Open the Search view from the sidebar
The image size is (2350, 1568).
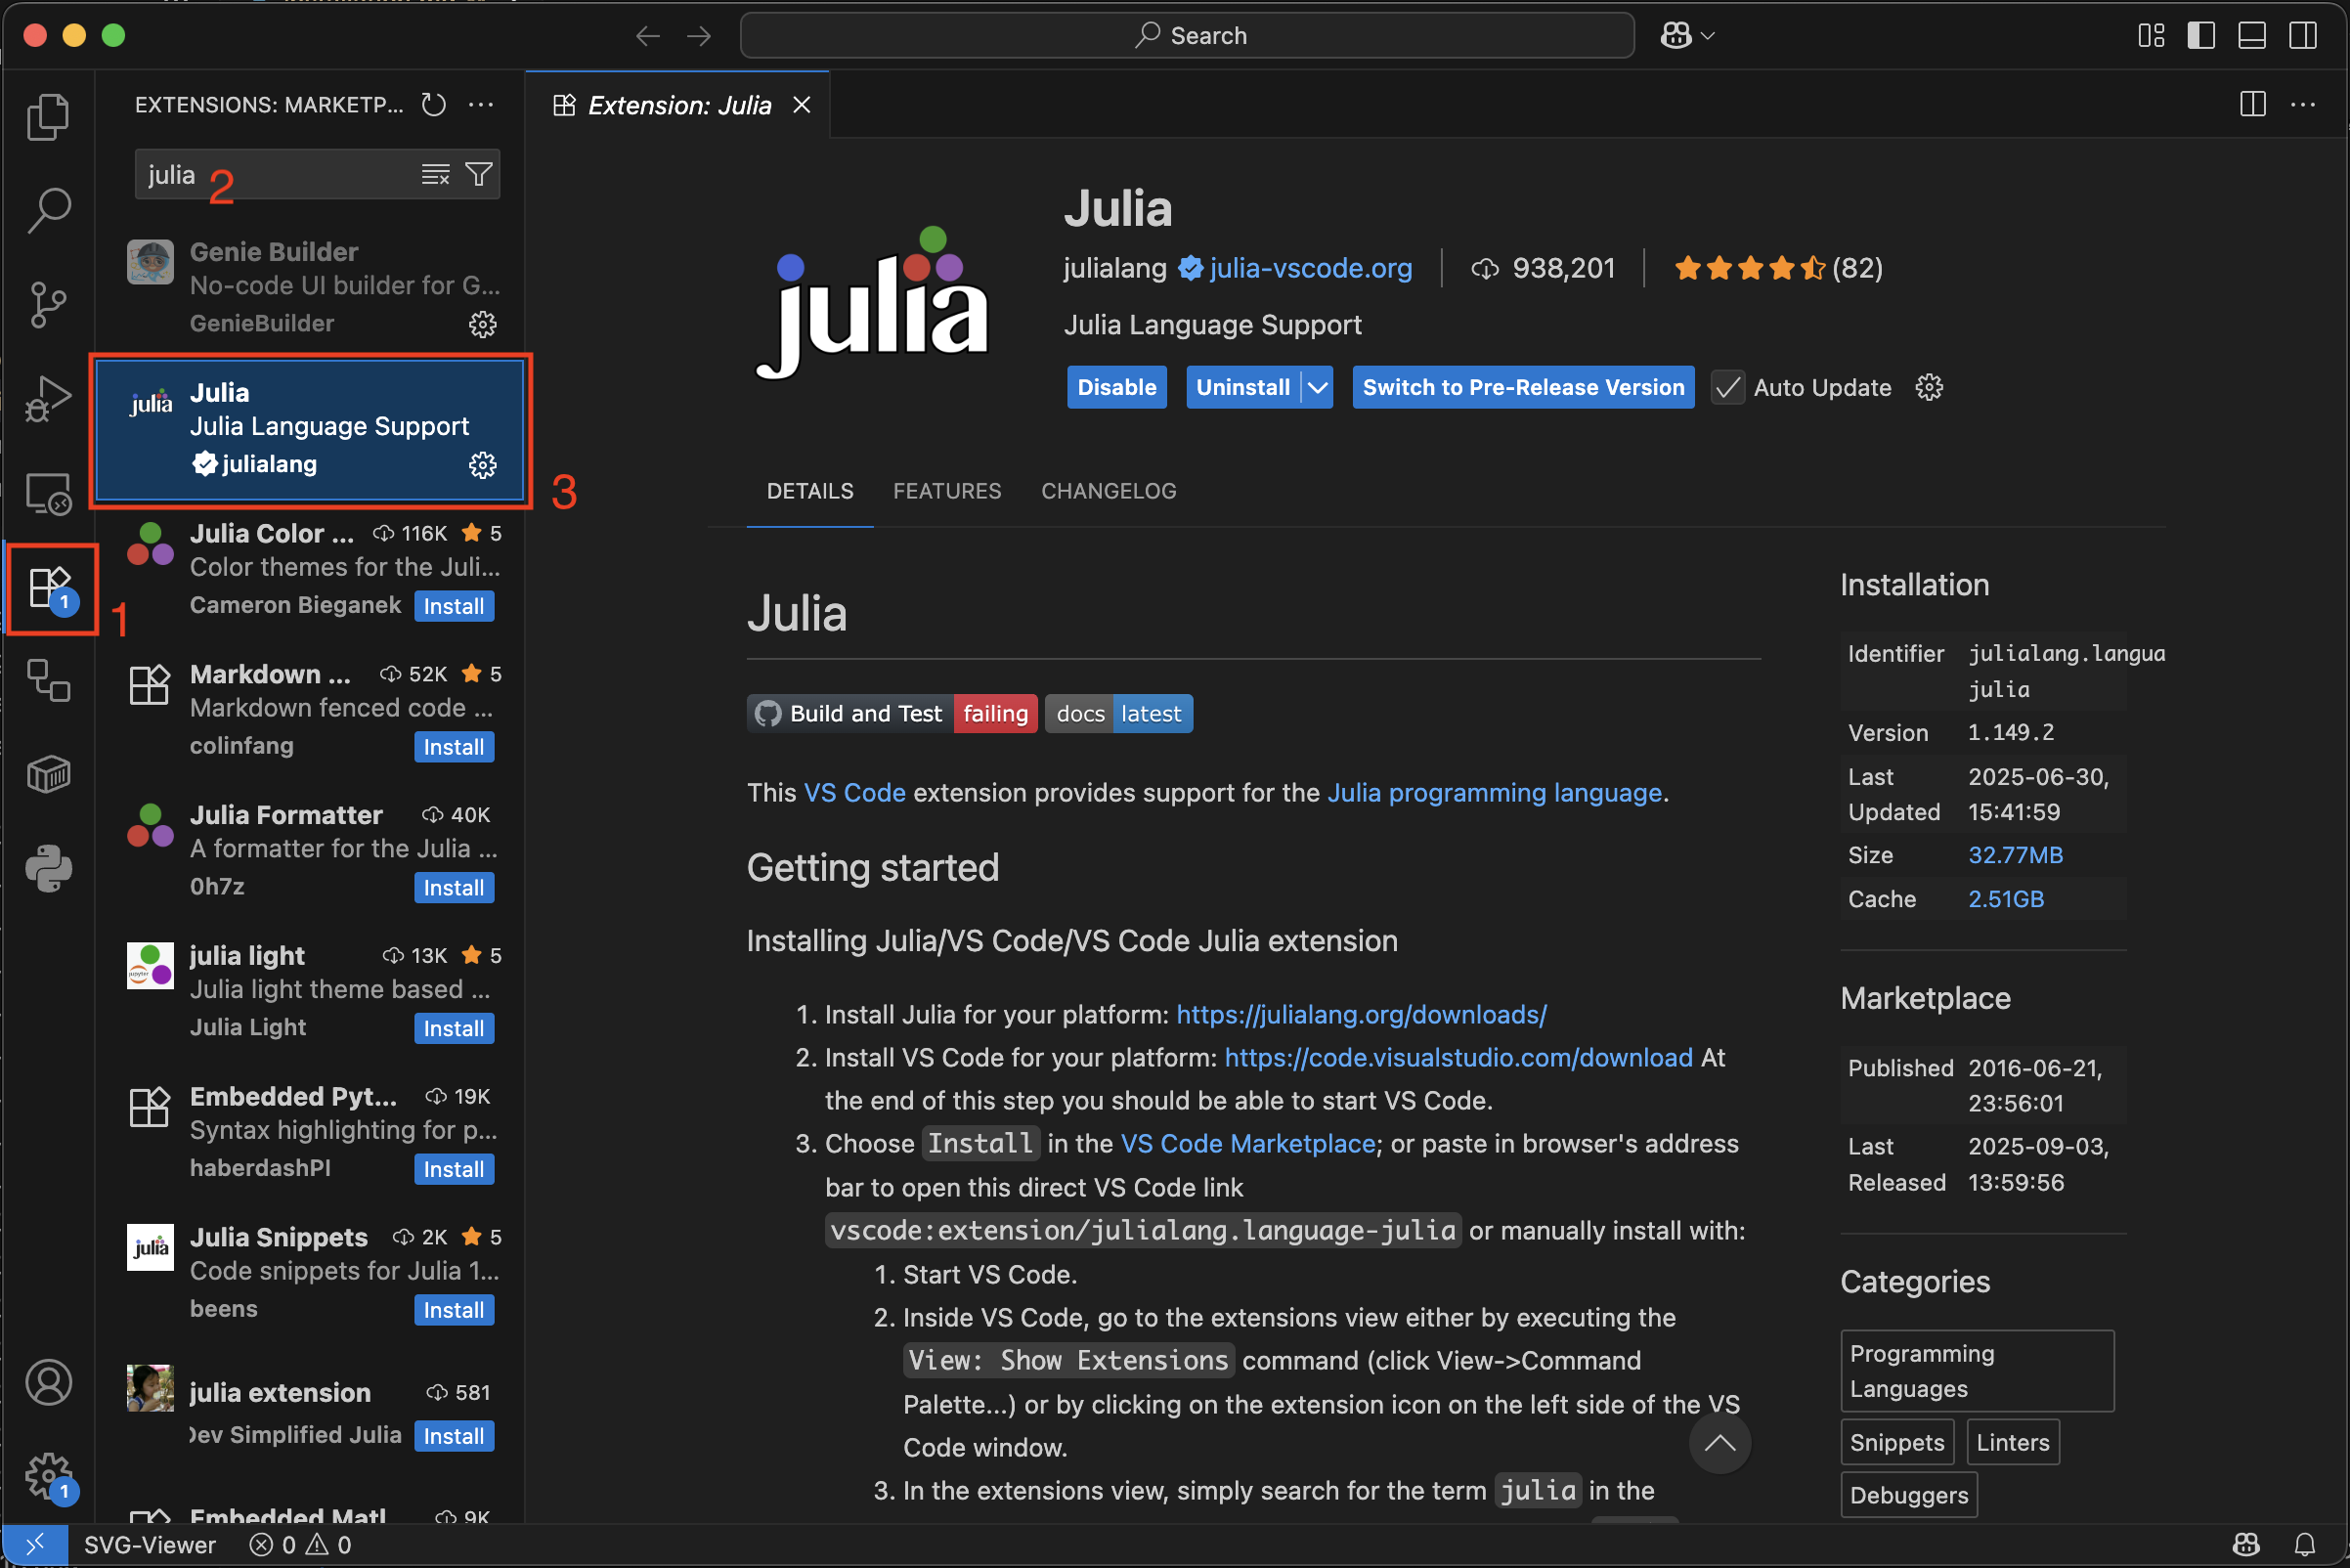tap(49, 210)
